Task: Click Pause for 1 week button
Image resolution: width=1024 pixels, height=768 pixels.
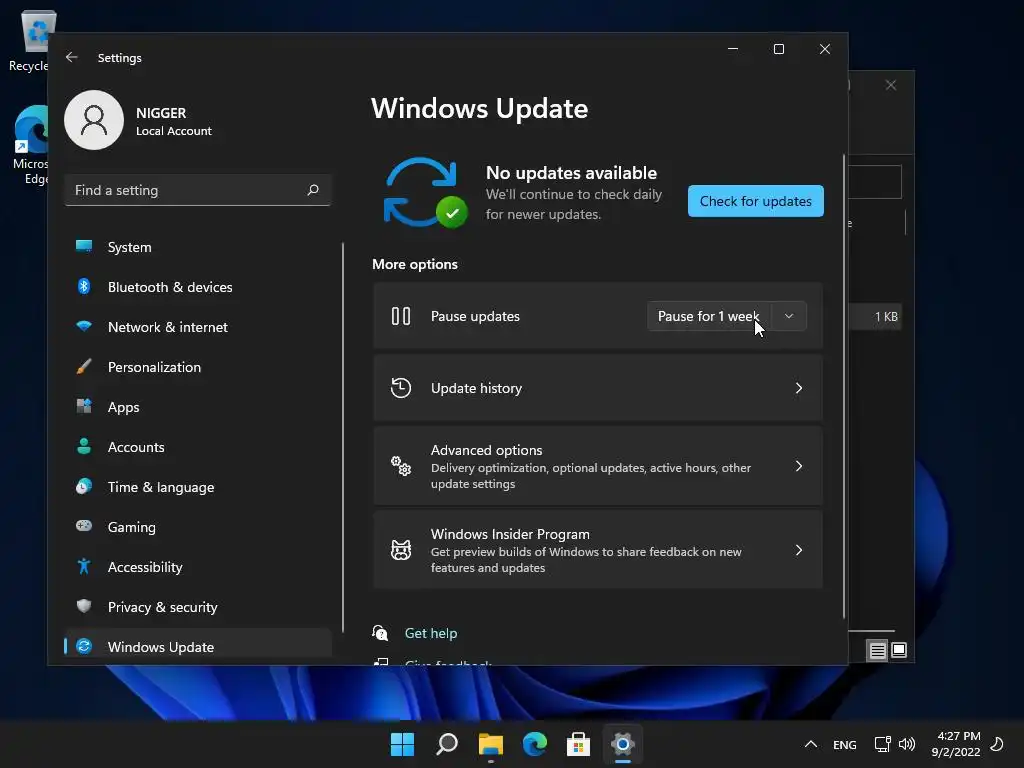Action: tap(709, 316)
